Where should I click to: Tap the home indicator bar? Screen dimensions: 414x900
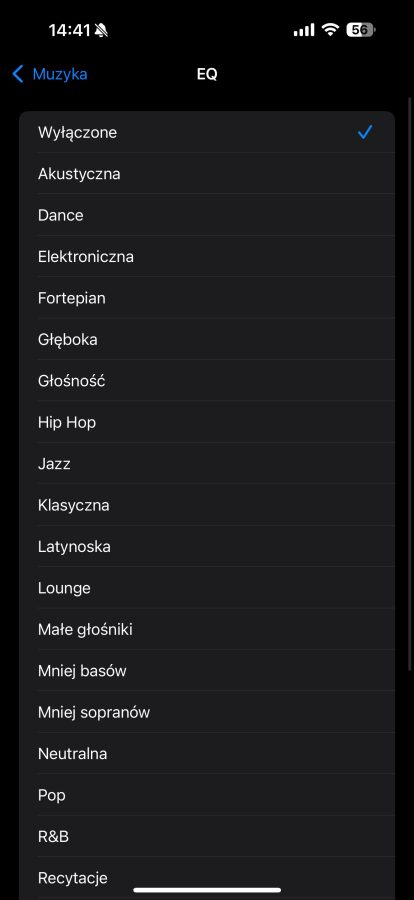click(x=207, y=890)
